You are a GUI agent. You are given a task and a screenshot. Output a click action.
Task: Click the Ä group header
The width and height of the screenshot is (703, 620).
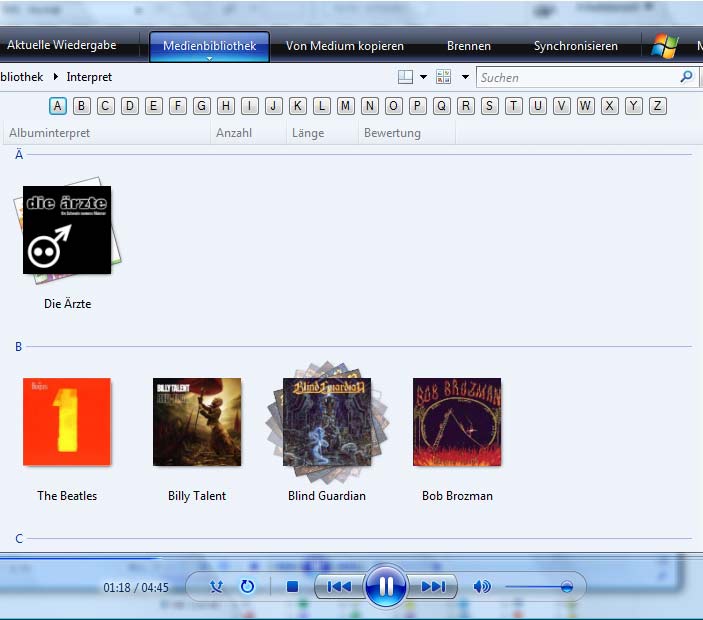coord(19,155)
